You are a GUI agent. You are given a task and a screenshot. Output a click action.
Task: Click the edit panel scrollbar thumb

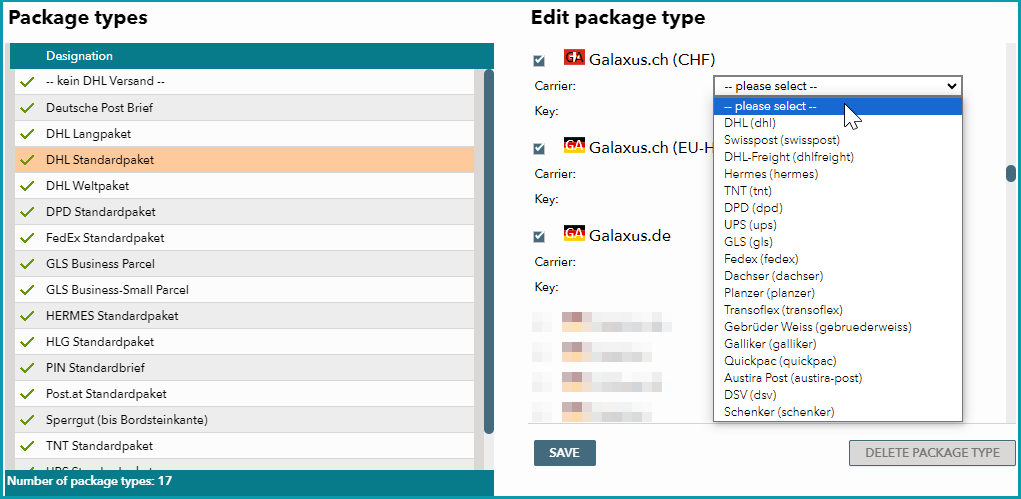(1011, 173)
